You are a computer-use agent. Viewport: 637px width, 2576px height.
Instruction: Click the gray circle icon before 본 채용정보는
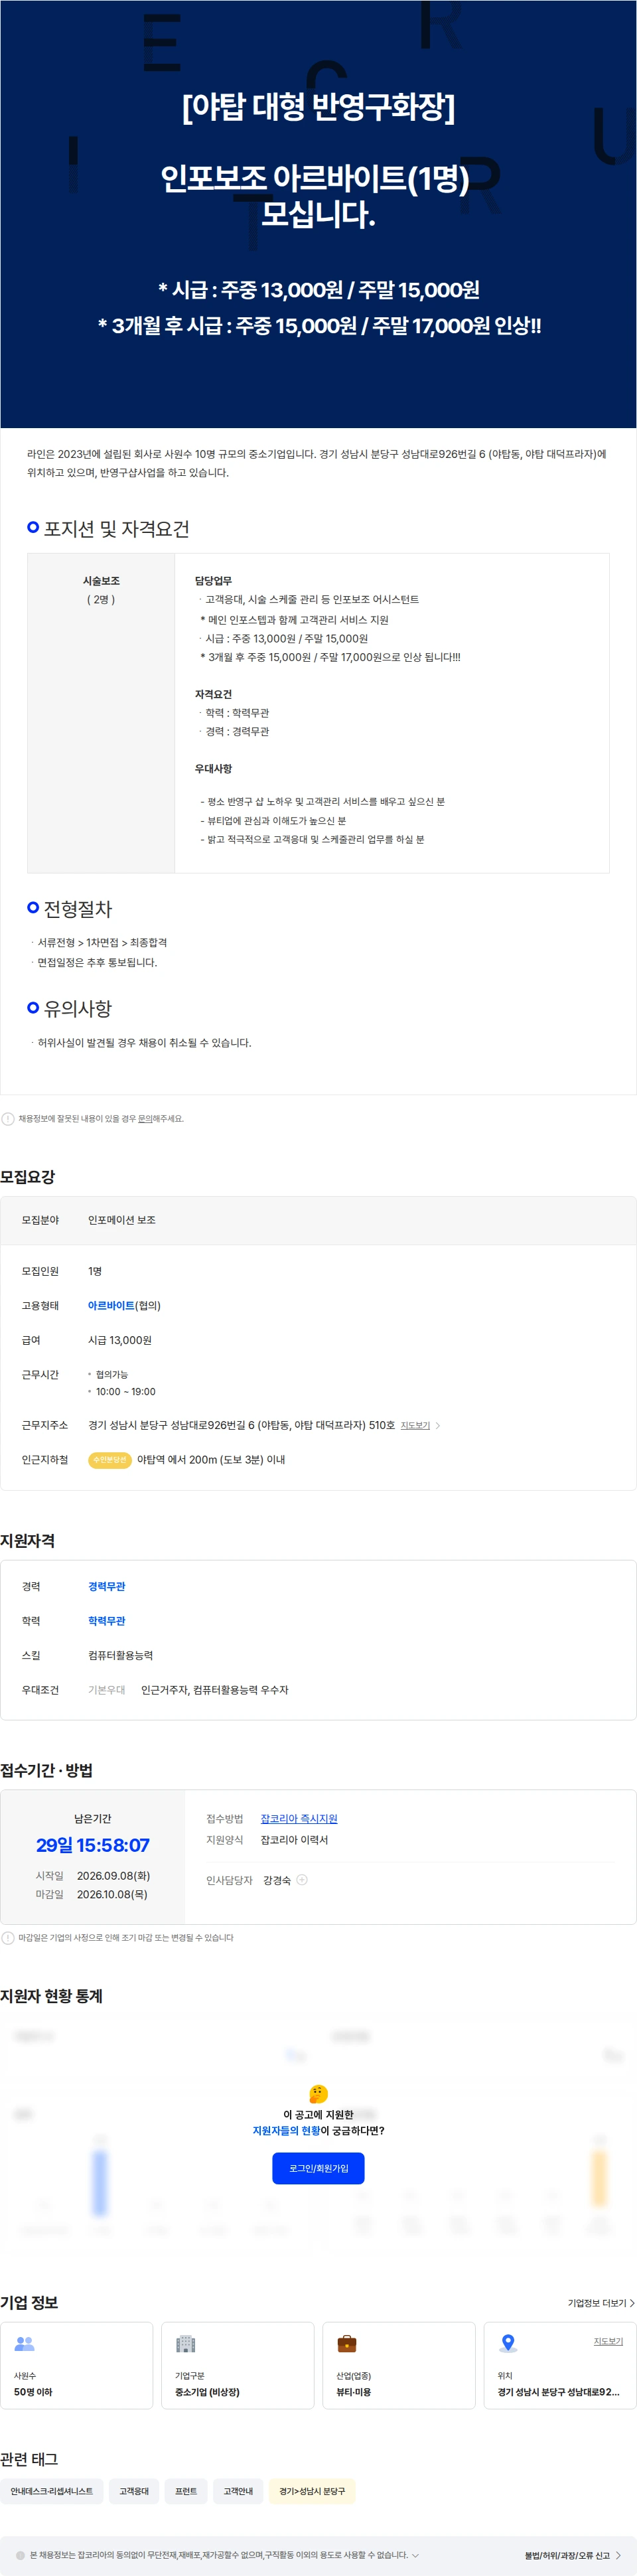[x=20, y=2555]
